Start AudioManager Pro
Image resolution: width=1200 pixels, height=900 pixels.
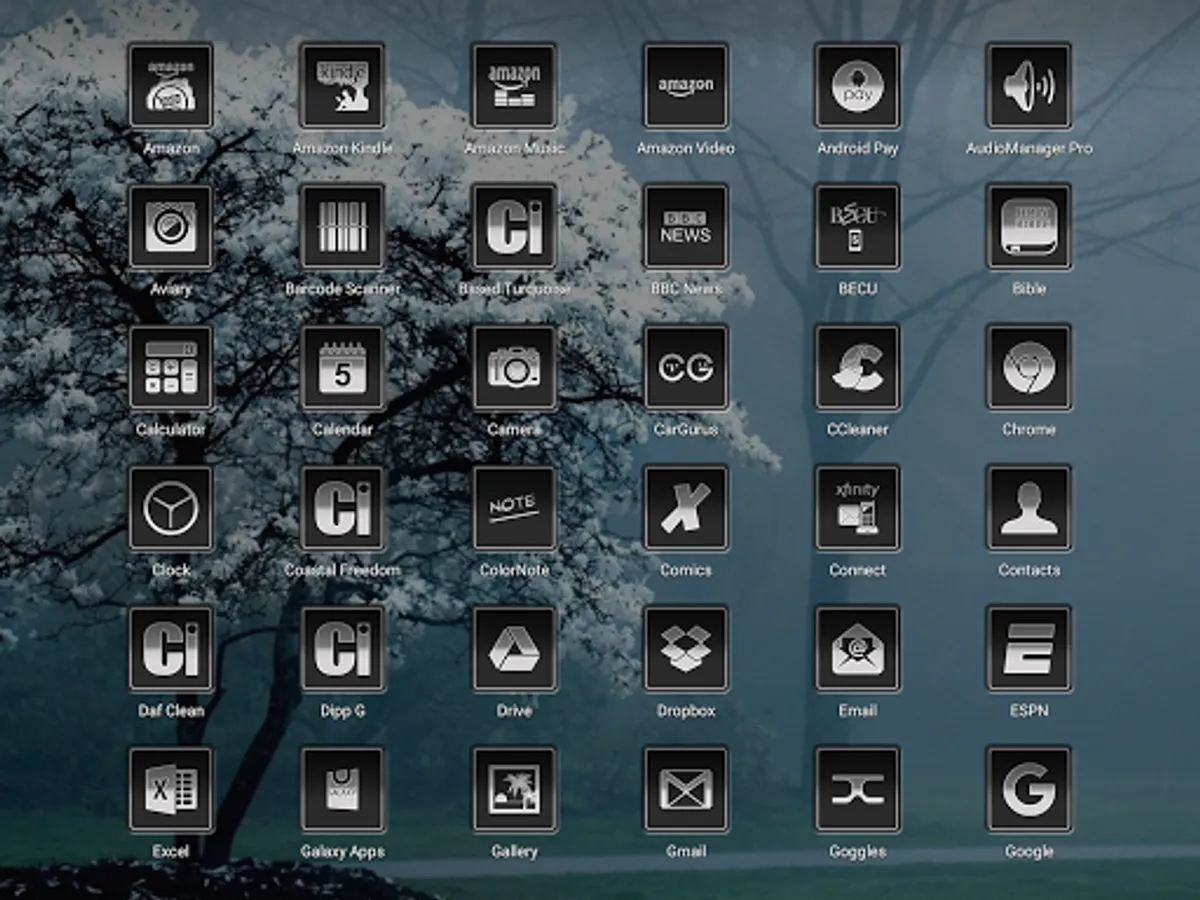click(1030, 87)
